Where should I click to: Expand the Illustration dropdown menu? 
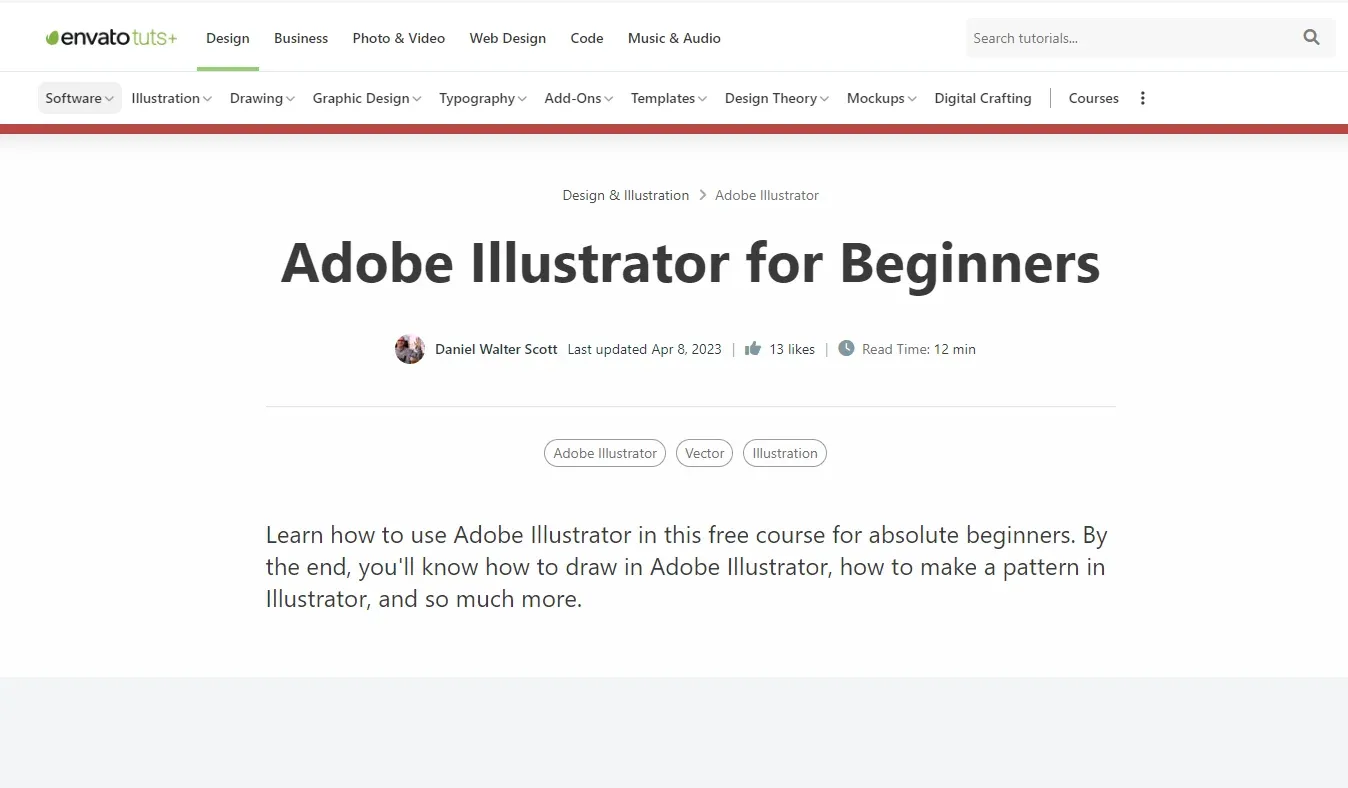point(172,98)
